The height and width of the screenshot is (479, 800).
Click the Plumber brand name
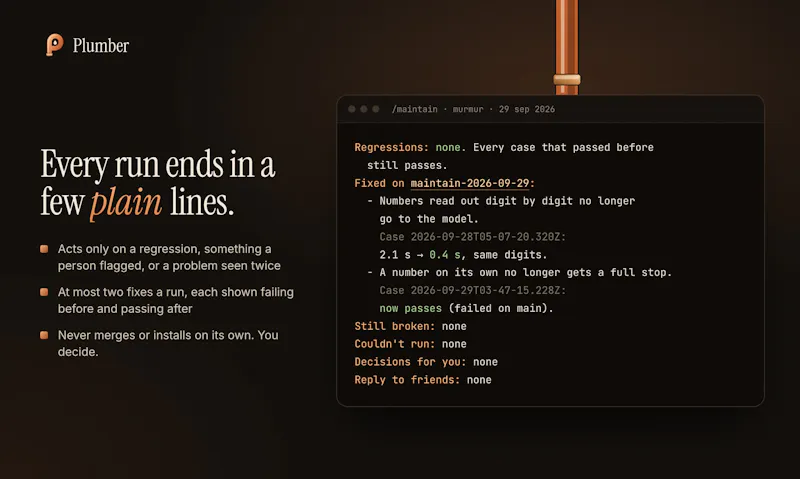[101, 45]
